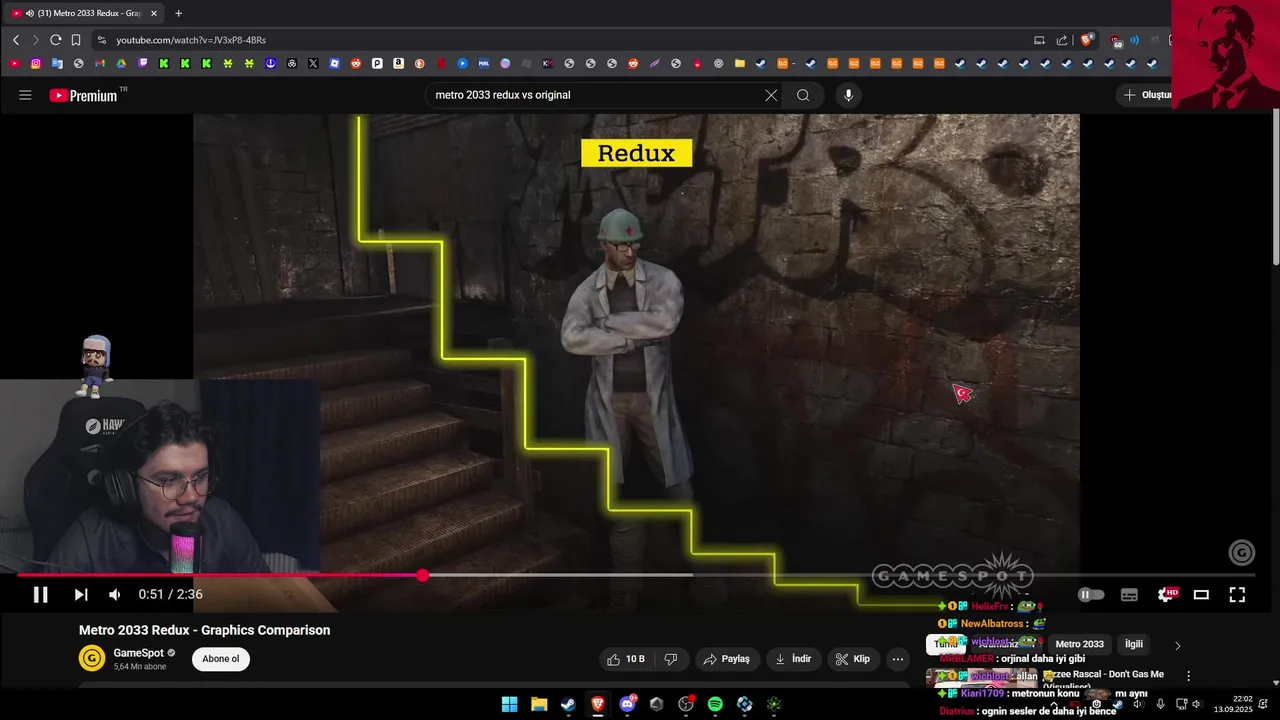Click the red progress bar scrubber

tap(423, 575)
